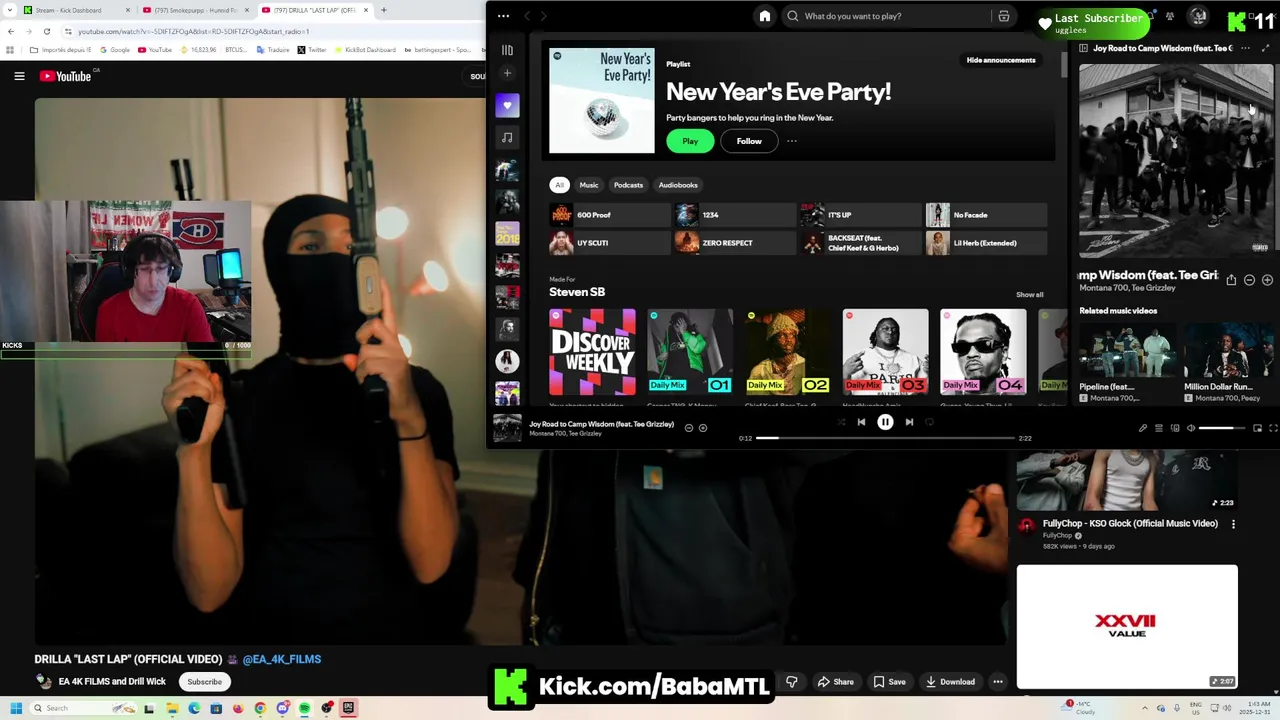Remove current song using minus icon in player bar
The image size is (1280, 720).
click(x=688, y=428)
